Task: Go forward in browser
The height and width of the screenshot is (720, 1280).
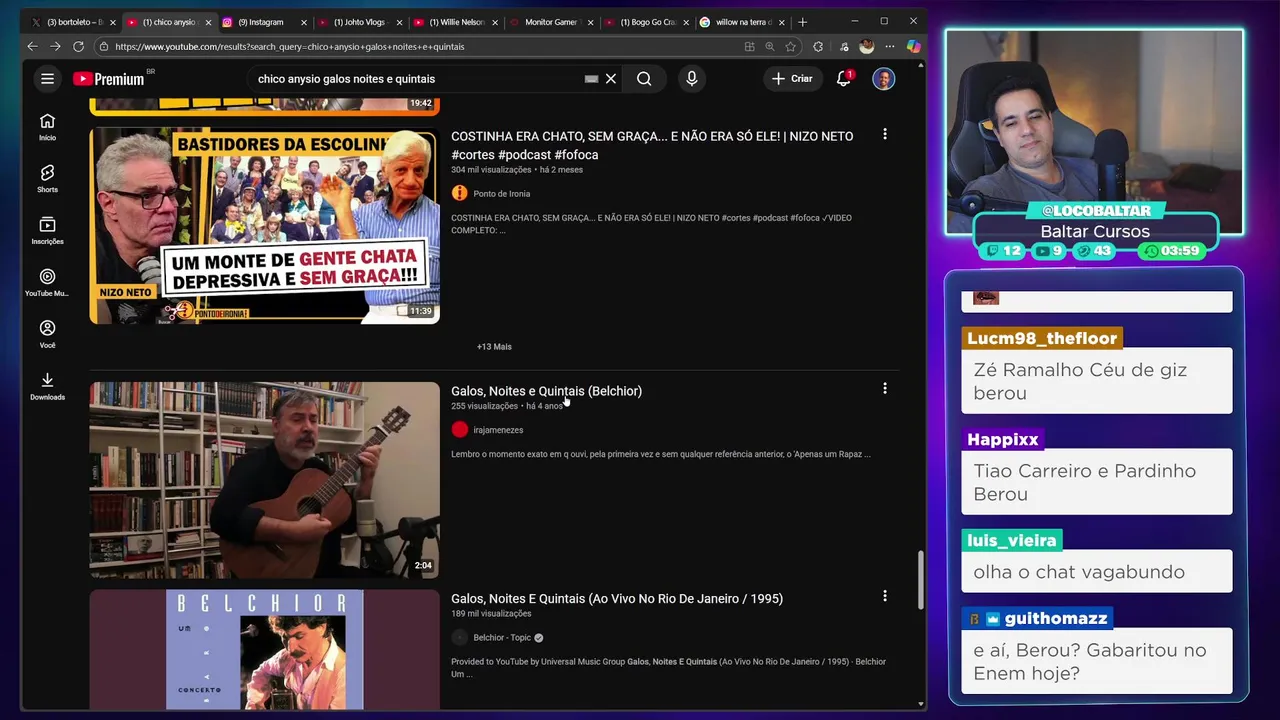Action: pos(55,46)
